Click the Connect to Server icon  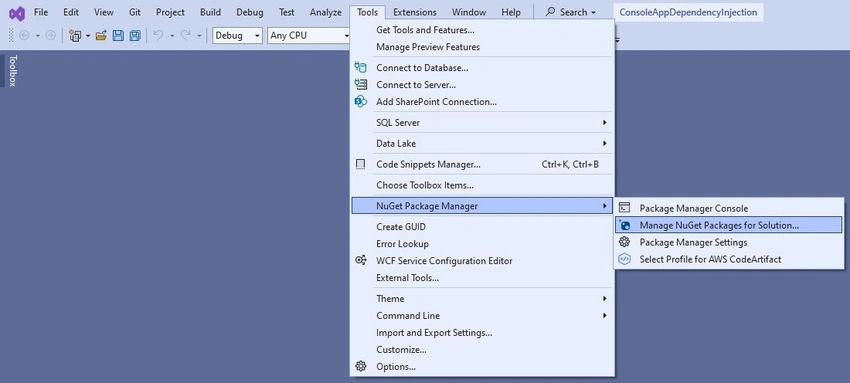click(x=360, y=85)
